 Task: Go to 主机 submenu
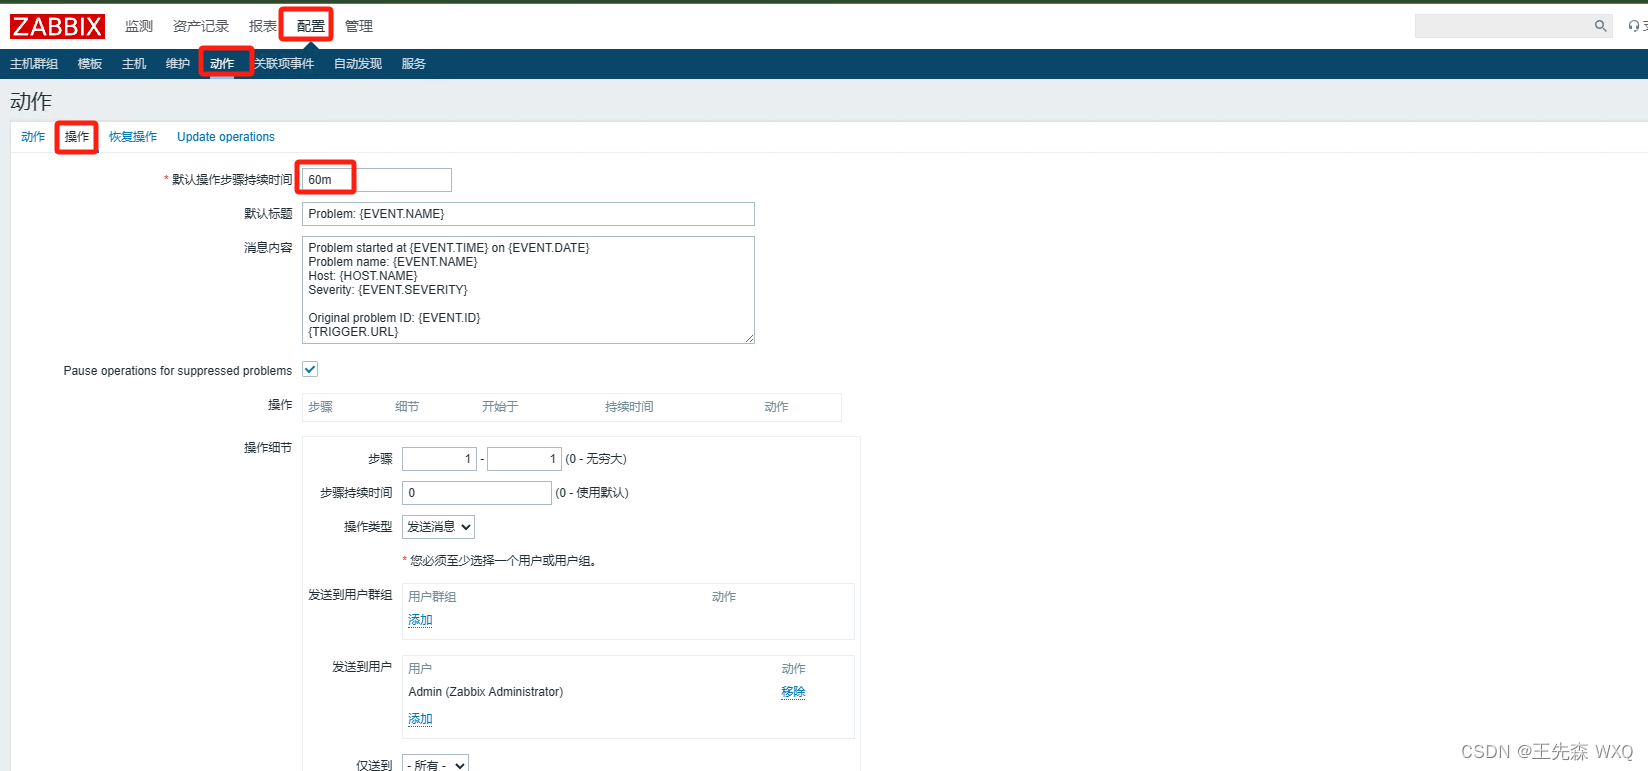134,64
